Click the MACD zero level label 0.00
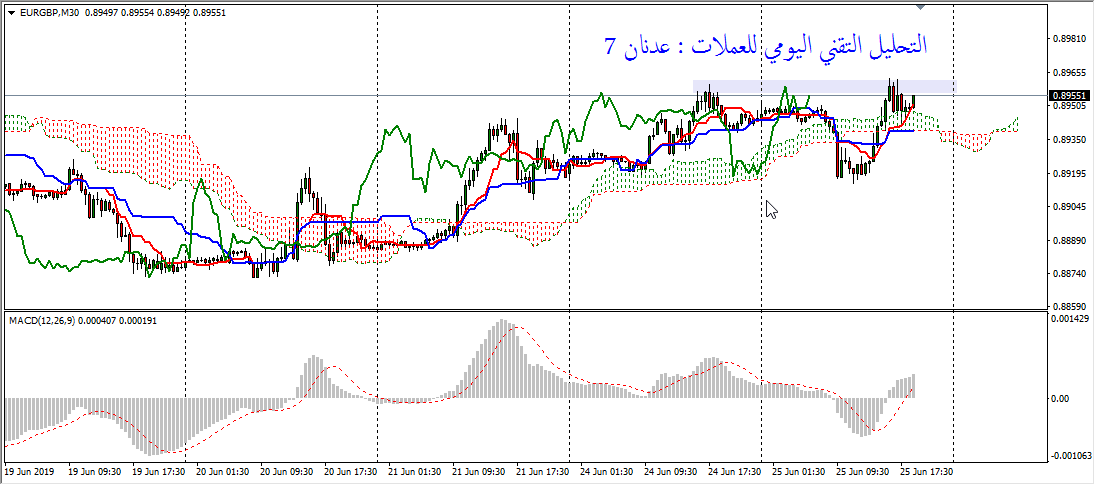Screen dimensions: 1095x485 1061,398
